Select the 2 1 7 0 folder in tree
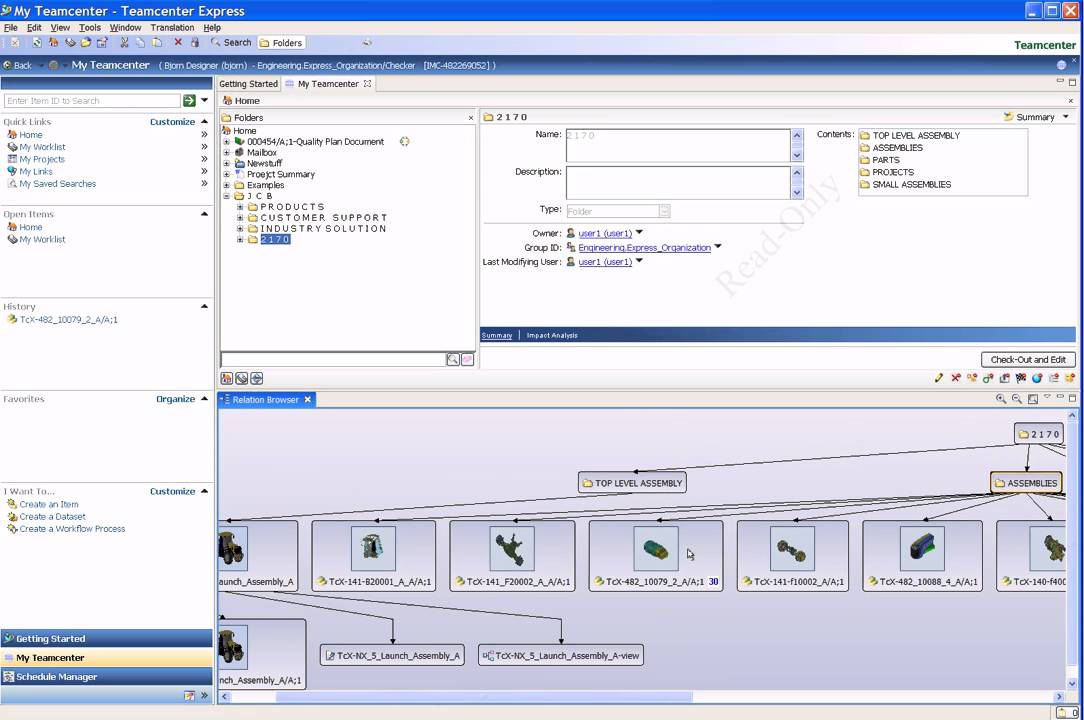1084x720 pixels. click(275, 239)
